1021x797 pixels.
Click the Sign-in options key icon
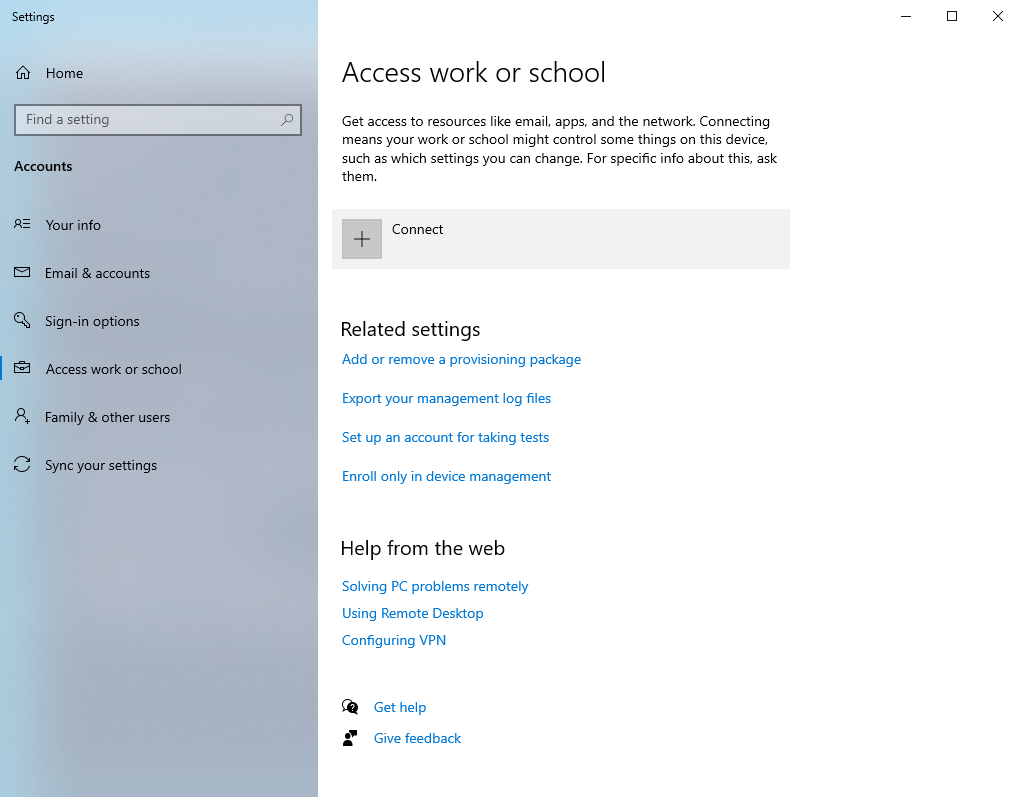(22, 320)
